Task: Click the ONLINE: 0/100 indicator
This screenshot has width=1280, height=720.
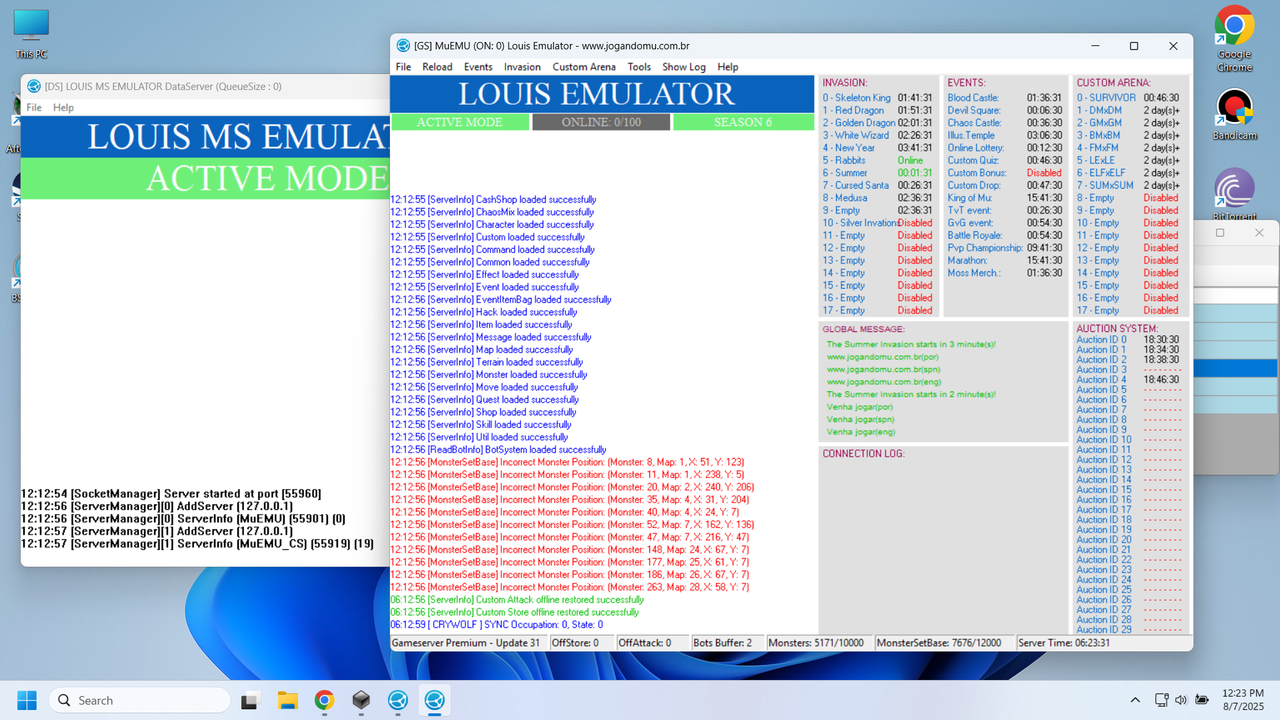Action: [x=601, y=122]
